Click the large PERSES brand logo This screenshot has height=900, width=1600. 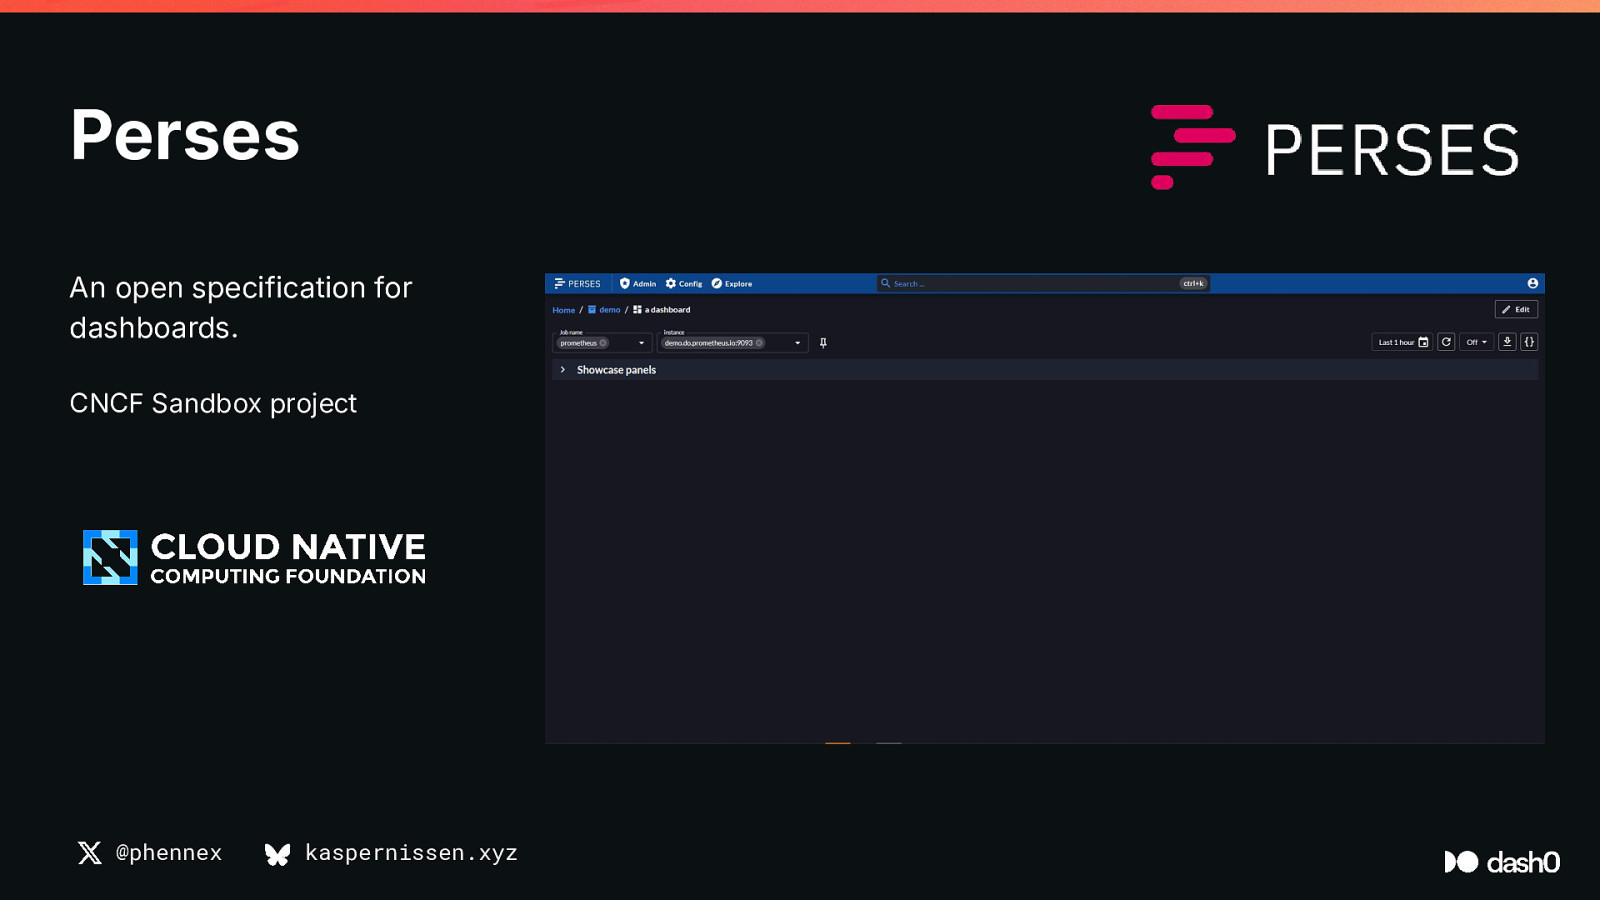[x=1335, y=147]
